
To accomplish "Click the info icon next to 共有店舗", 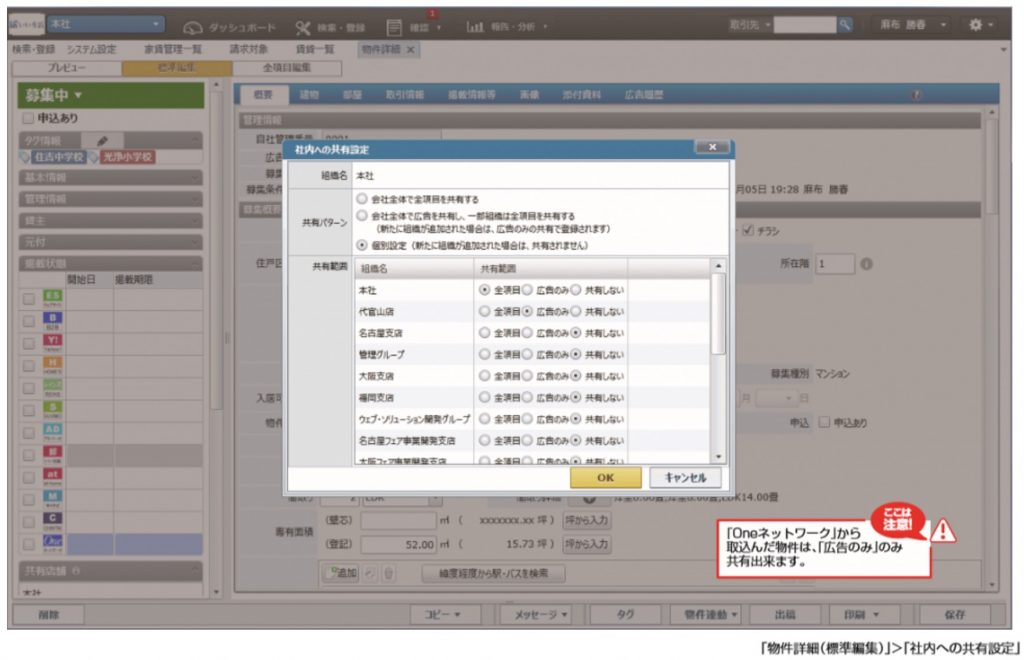I will (76, 571).
